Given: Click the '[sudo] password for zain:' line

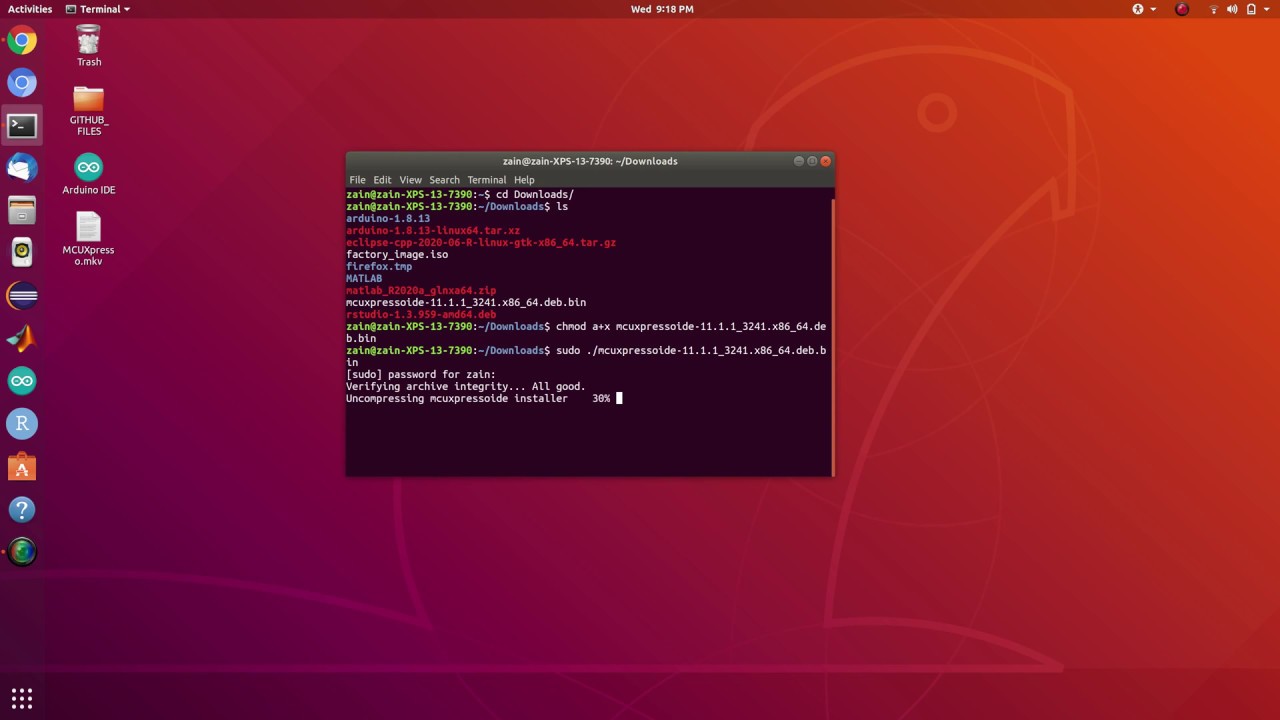Looking at the screenshot, I should point(421,374).
